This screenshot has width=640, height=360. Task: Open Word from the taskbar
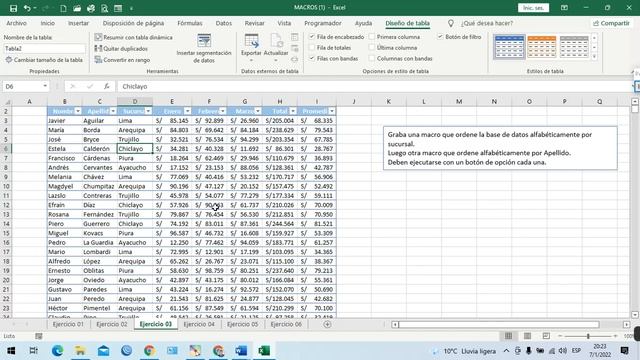click(241, 351)
